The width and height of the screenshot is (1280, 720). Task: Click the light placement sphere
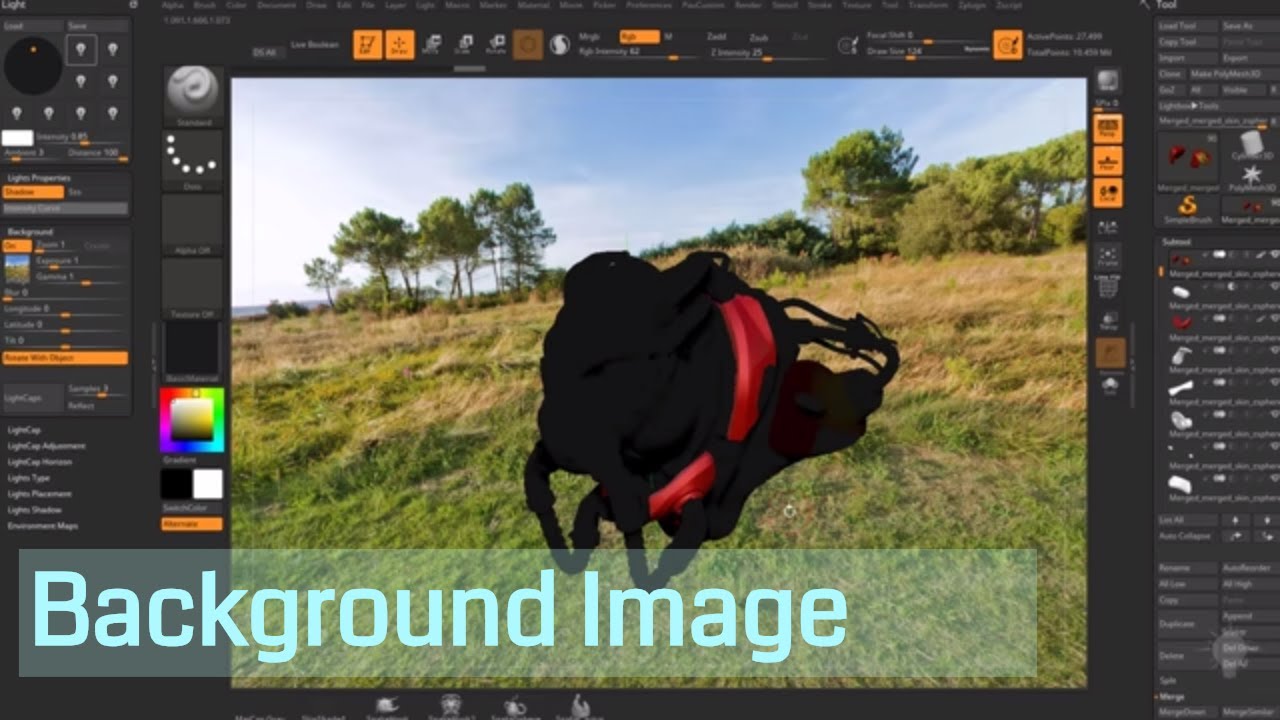[x=33, y=66]
